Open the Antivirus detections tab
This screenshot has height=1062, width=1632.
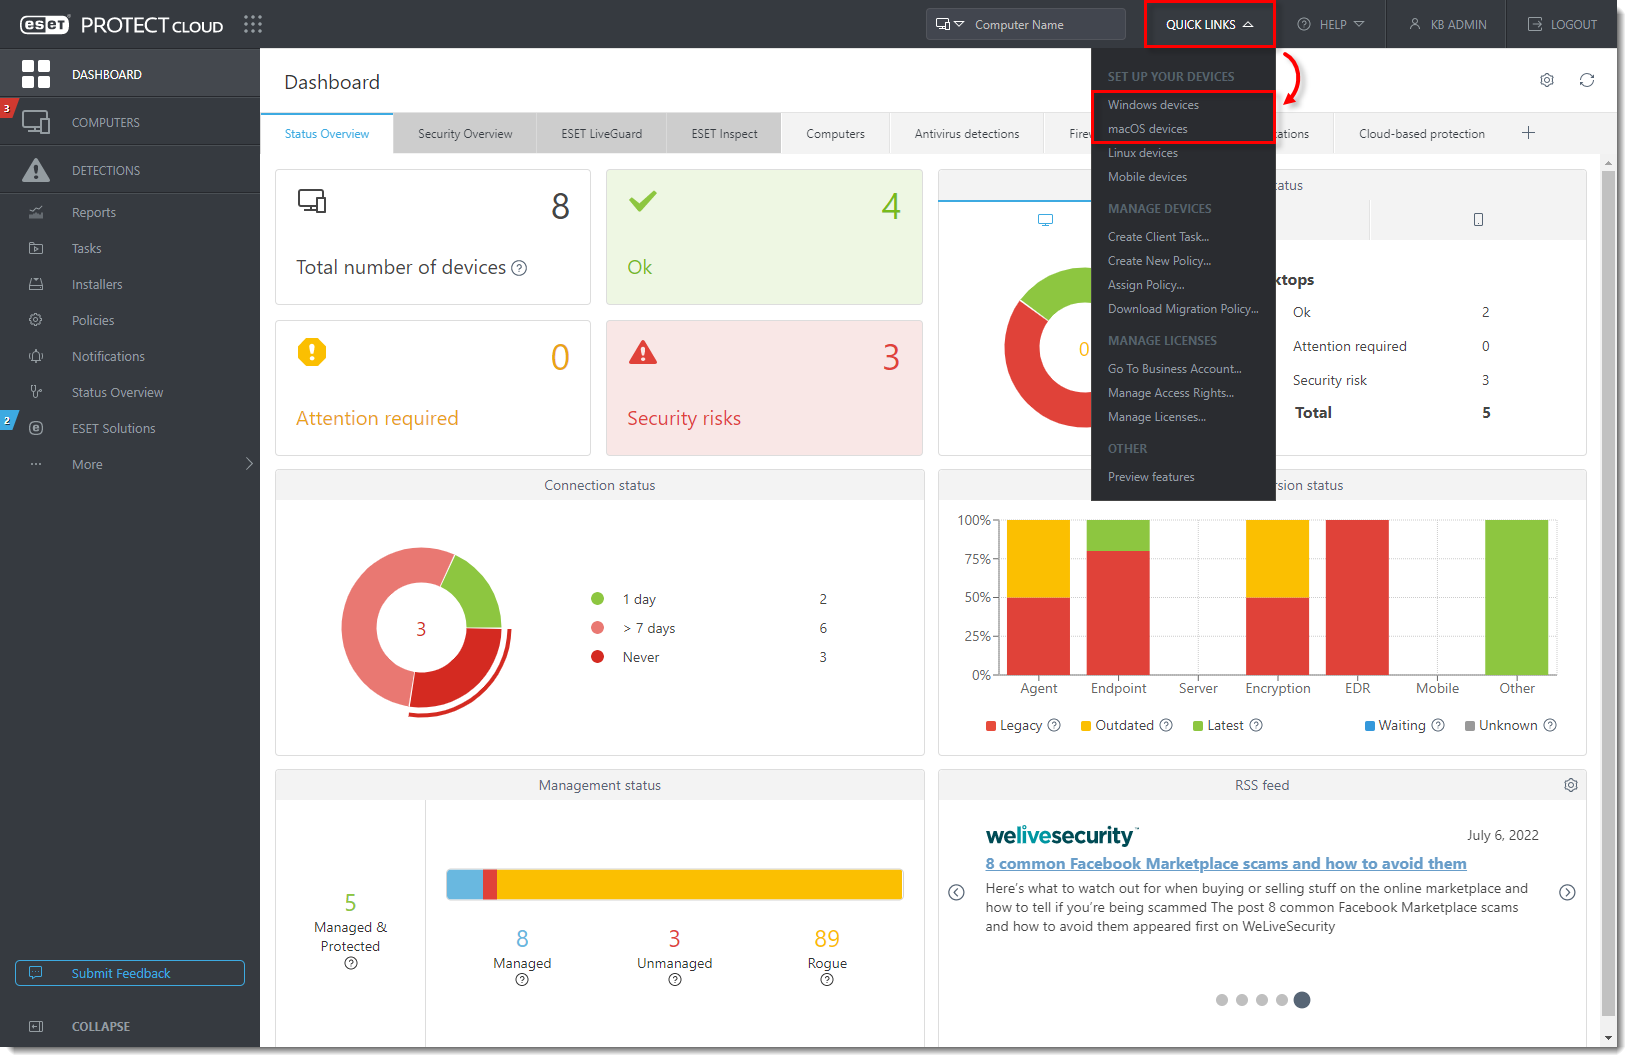tap(967, 134)
